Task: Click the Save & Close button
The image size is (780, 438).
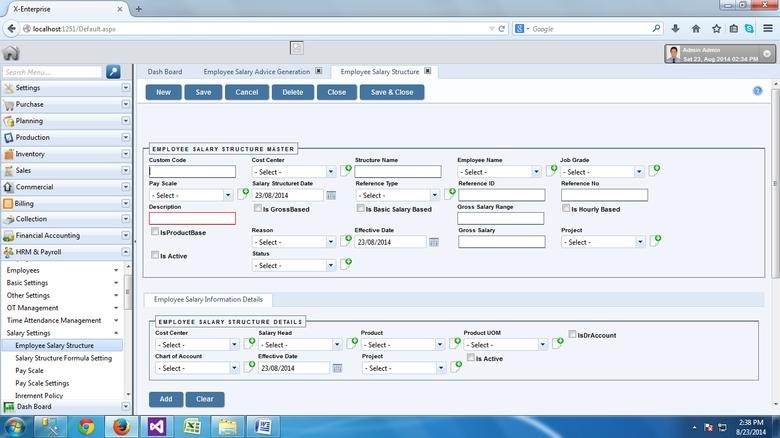Action: [392, 92]
